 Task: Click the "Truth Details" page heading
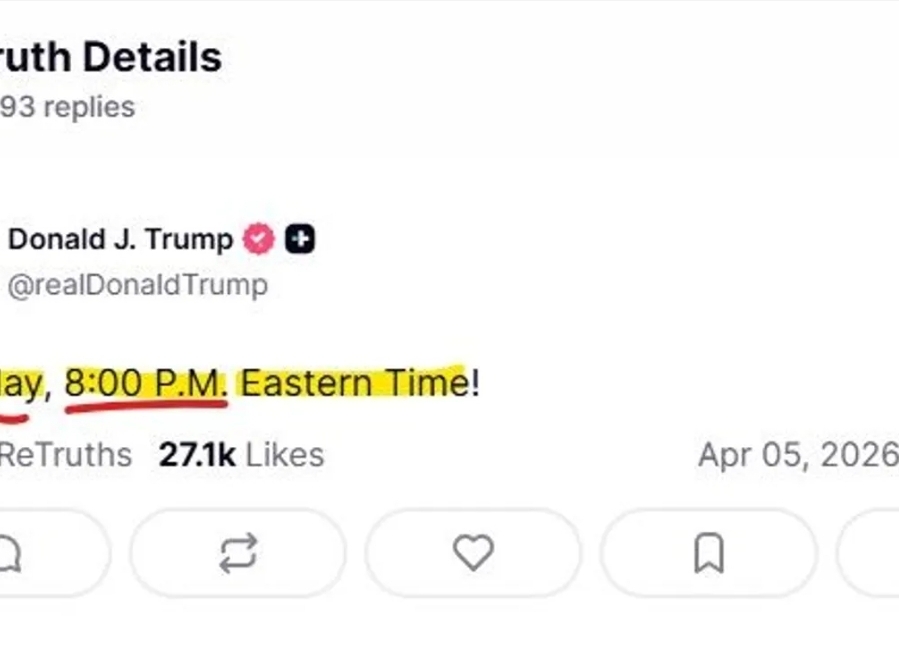[x=110, y=58]
